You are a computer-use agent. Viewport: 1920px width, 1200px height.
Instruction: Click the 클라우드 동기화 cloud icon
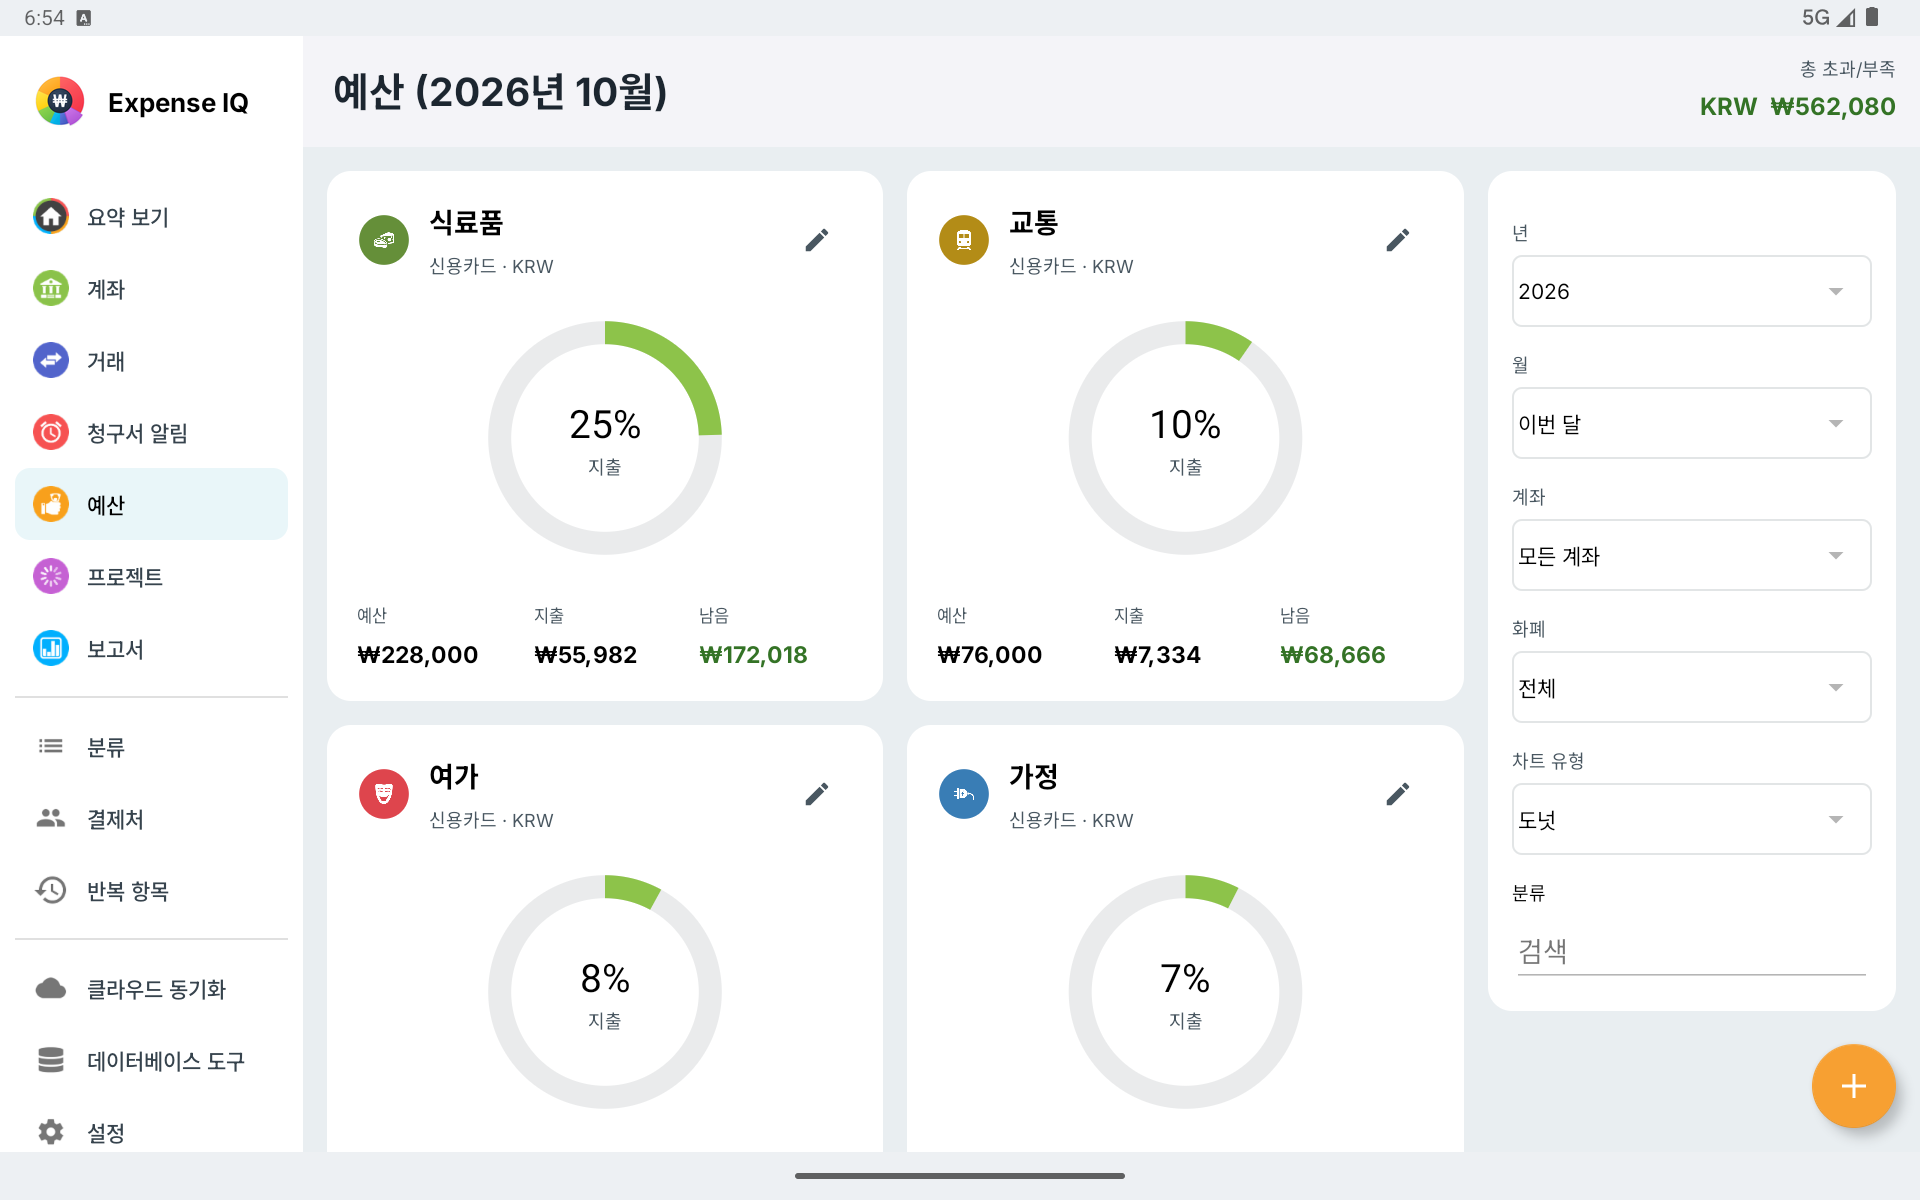tap(51, 988)
